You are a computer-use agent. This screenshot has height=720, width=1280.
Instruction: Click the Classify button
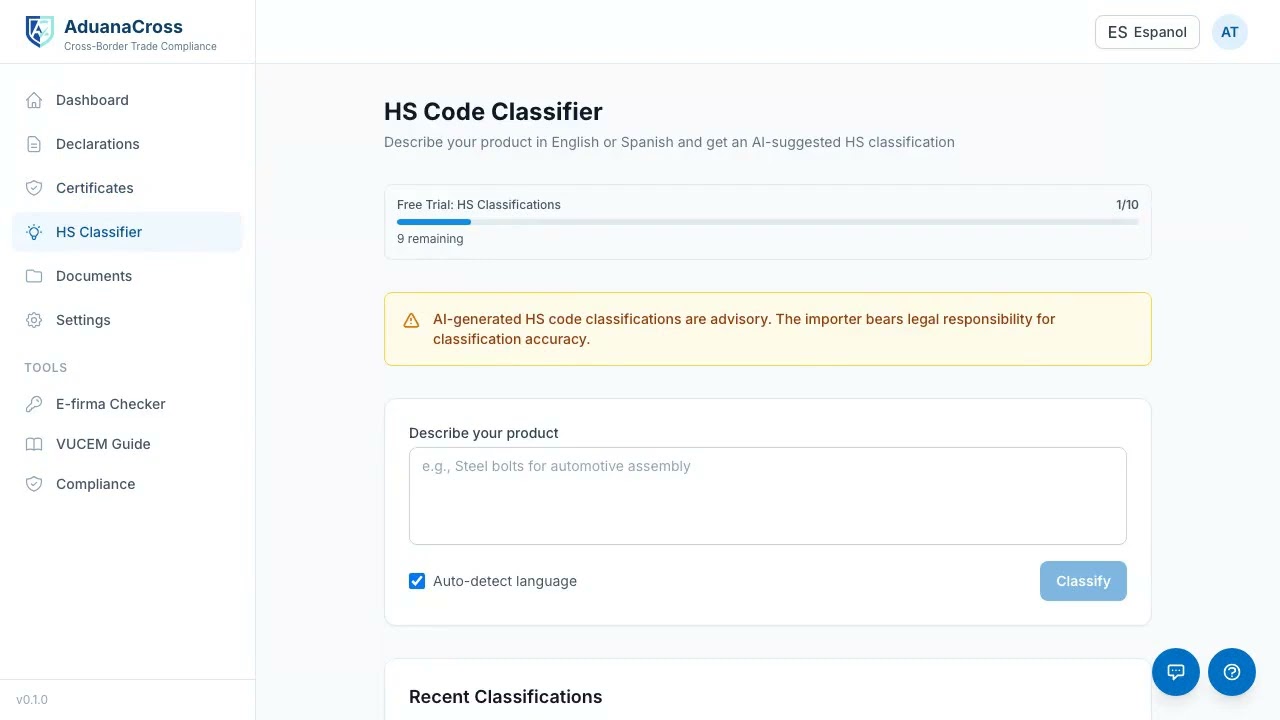(x=1083, y=581)
